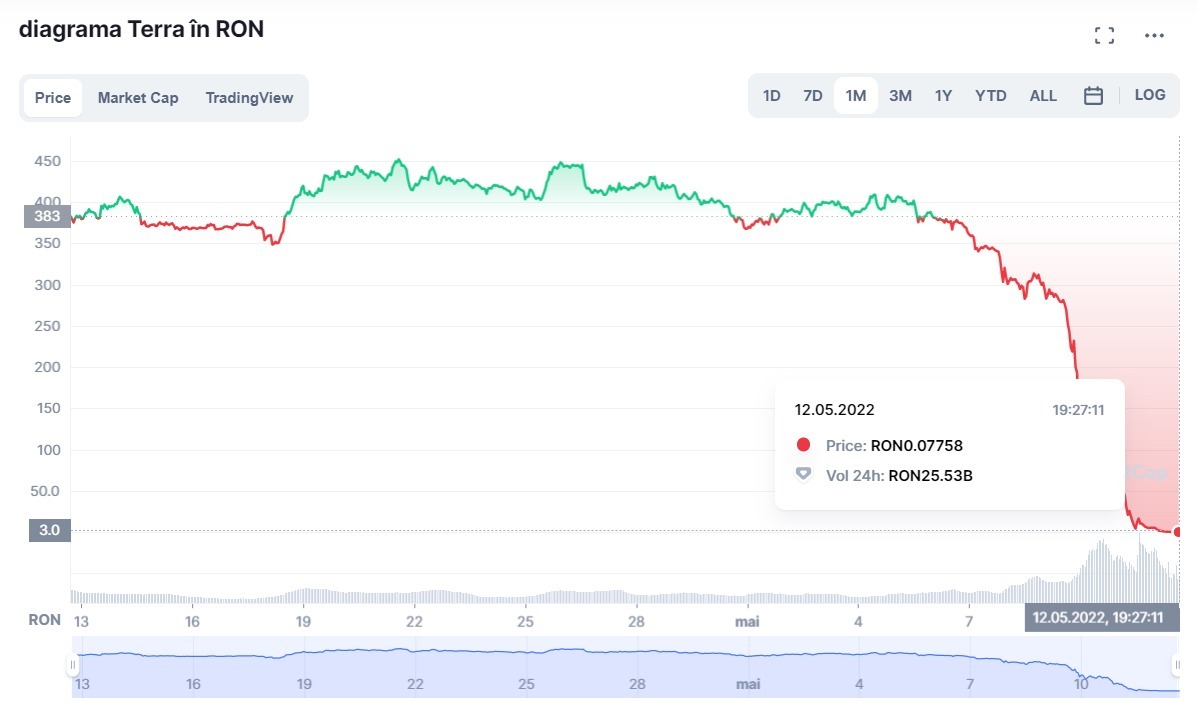Image resolution: width=1197 pixels, height=702 pixels.
Task: Click the right handle of range navigator
Action: coord(1176,665)
